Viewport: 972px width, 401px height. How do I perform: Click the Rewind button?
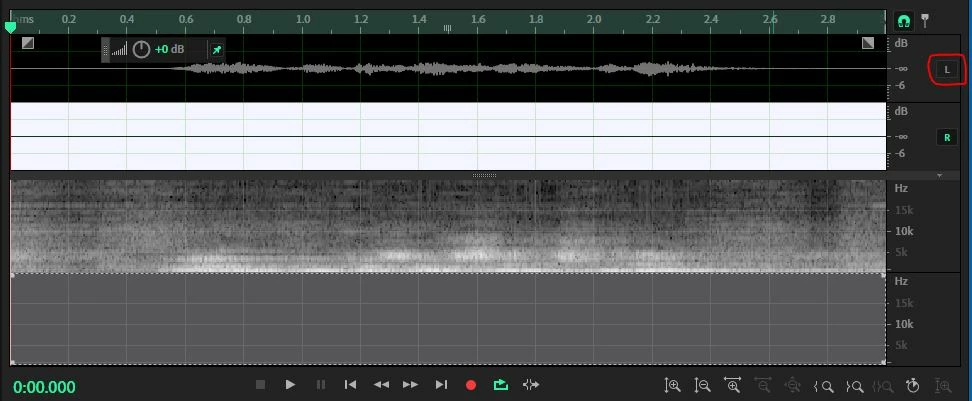click(x=381, y=385)
